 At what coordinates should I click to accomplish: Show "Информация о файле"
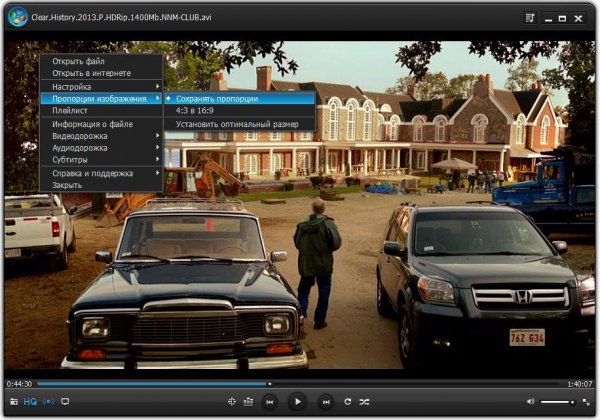[x=101, y=124]
